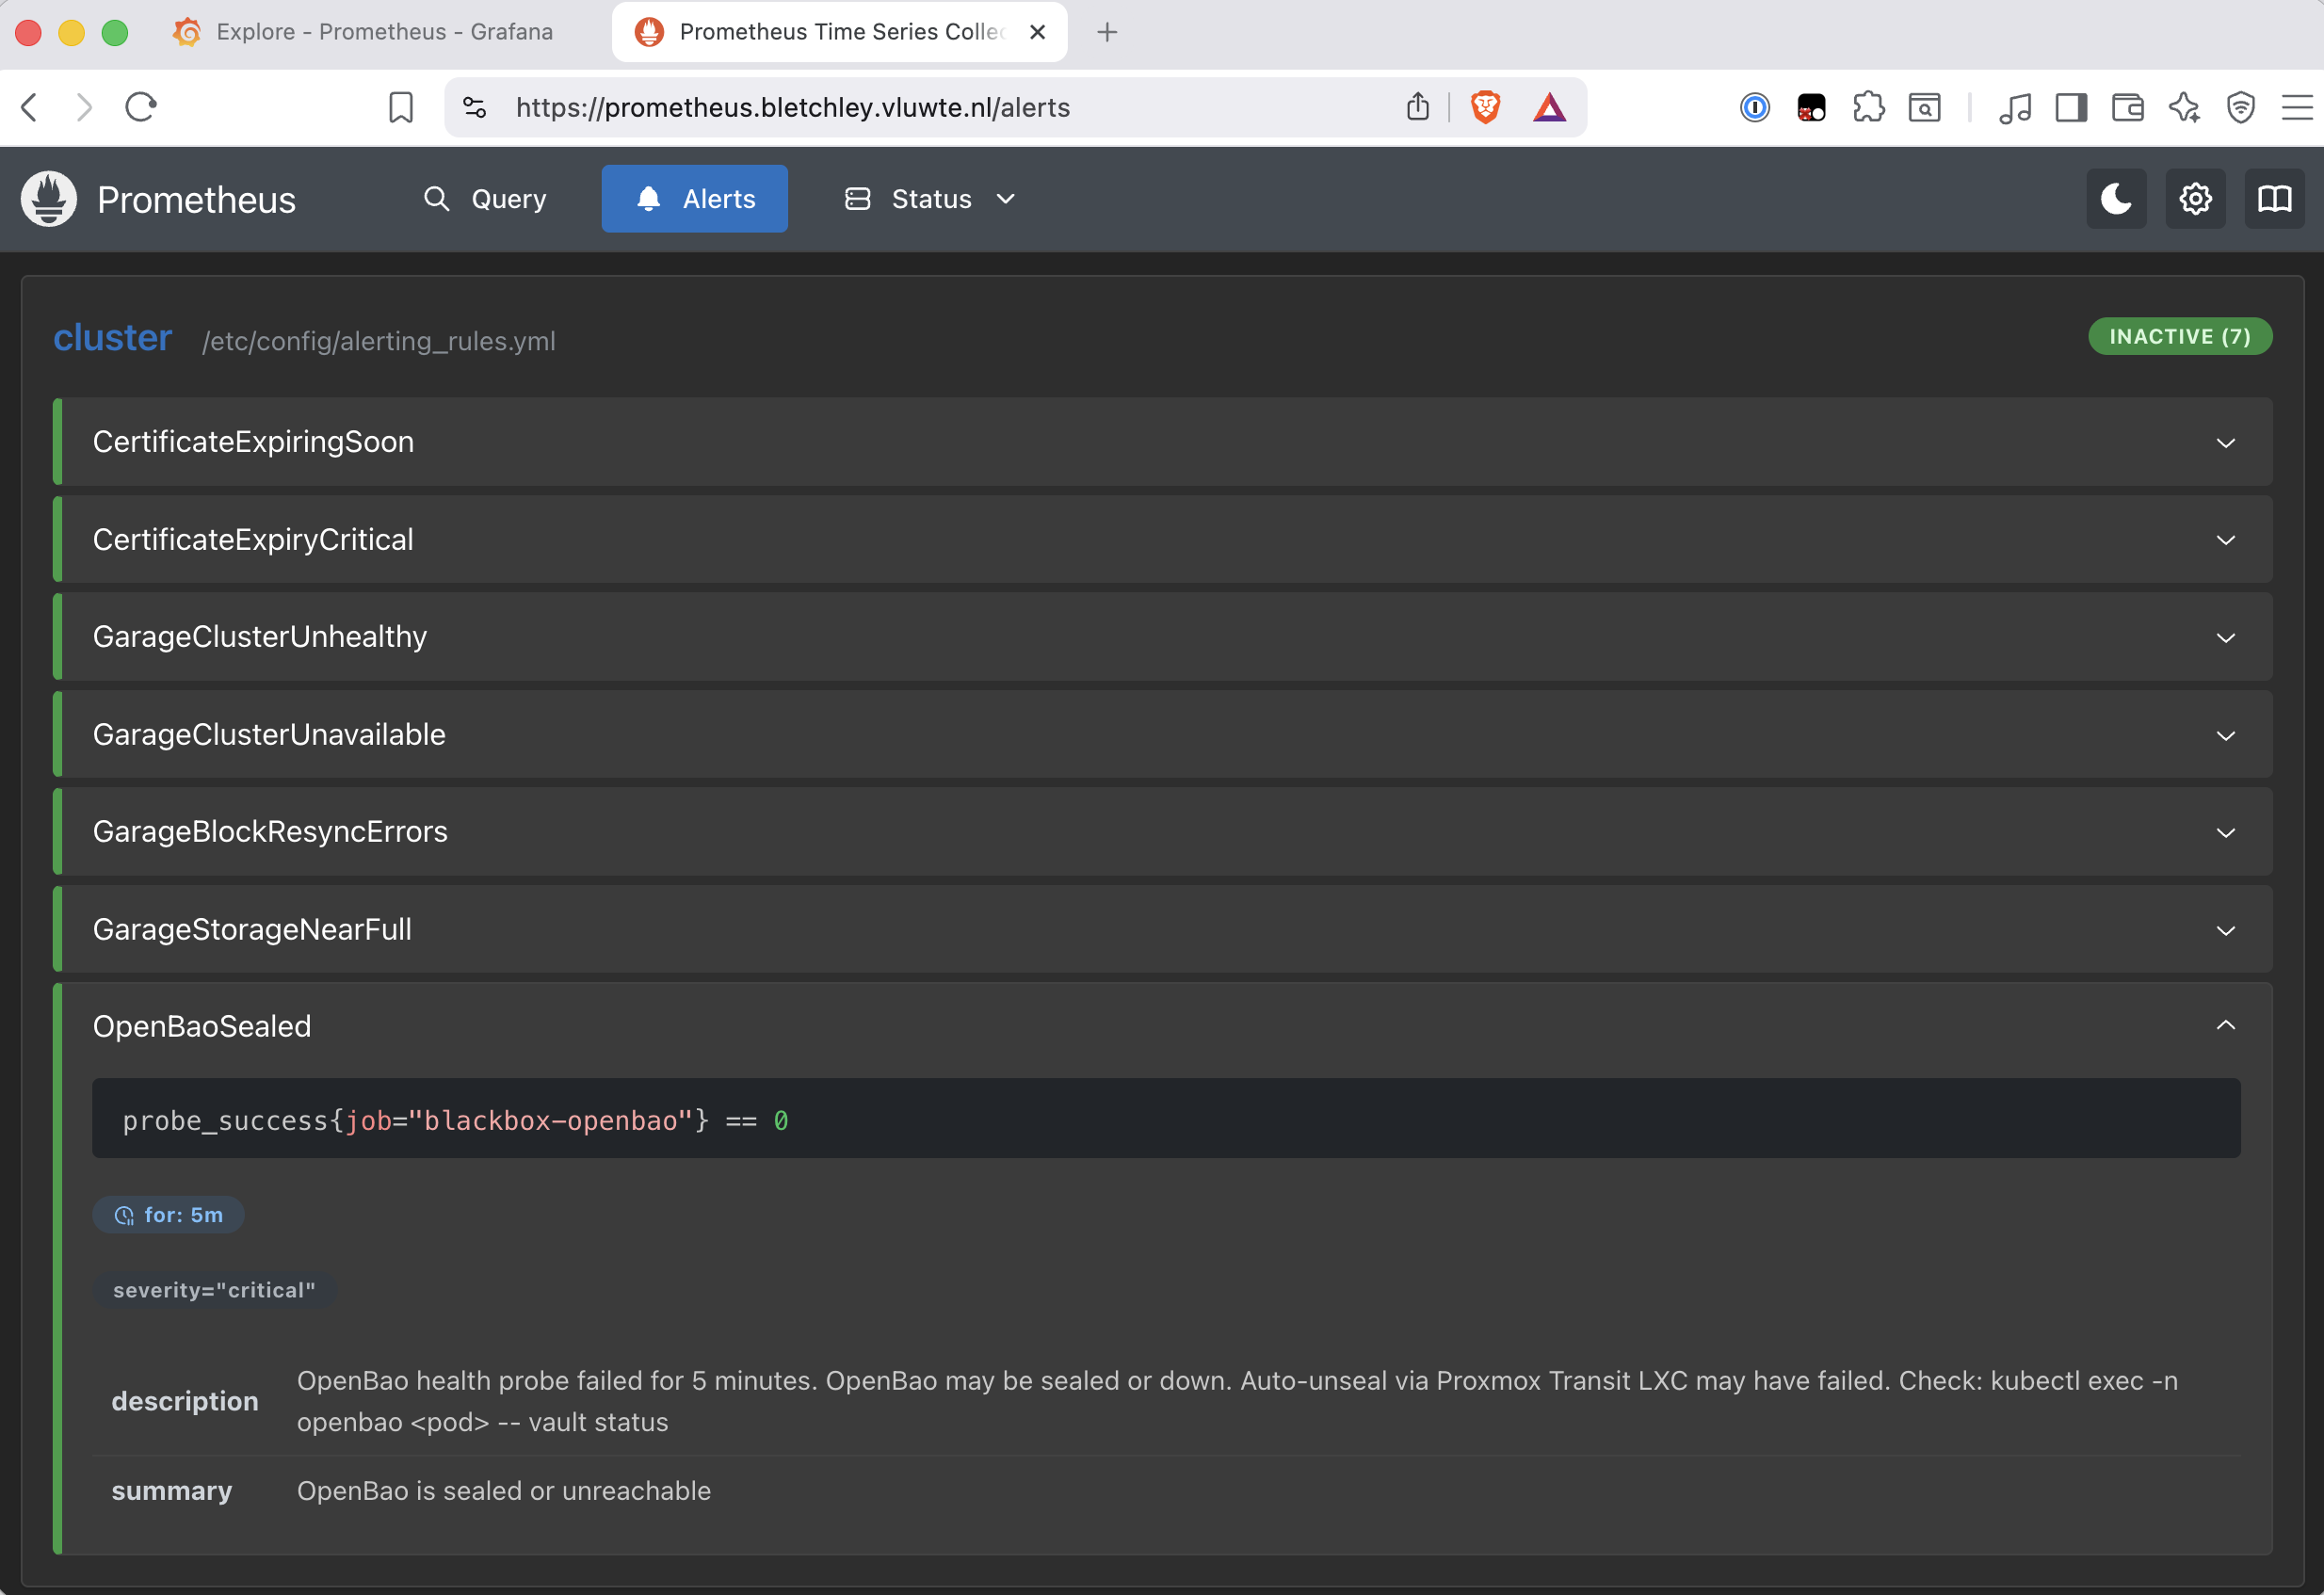Click the description annotation text
2324x1595 pixels.
point(1237,1402)
